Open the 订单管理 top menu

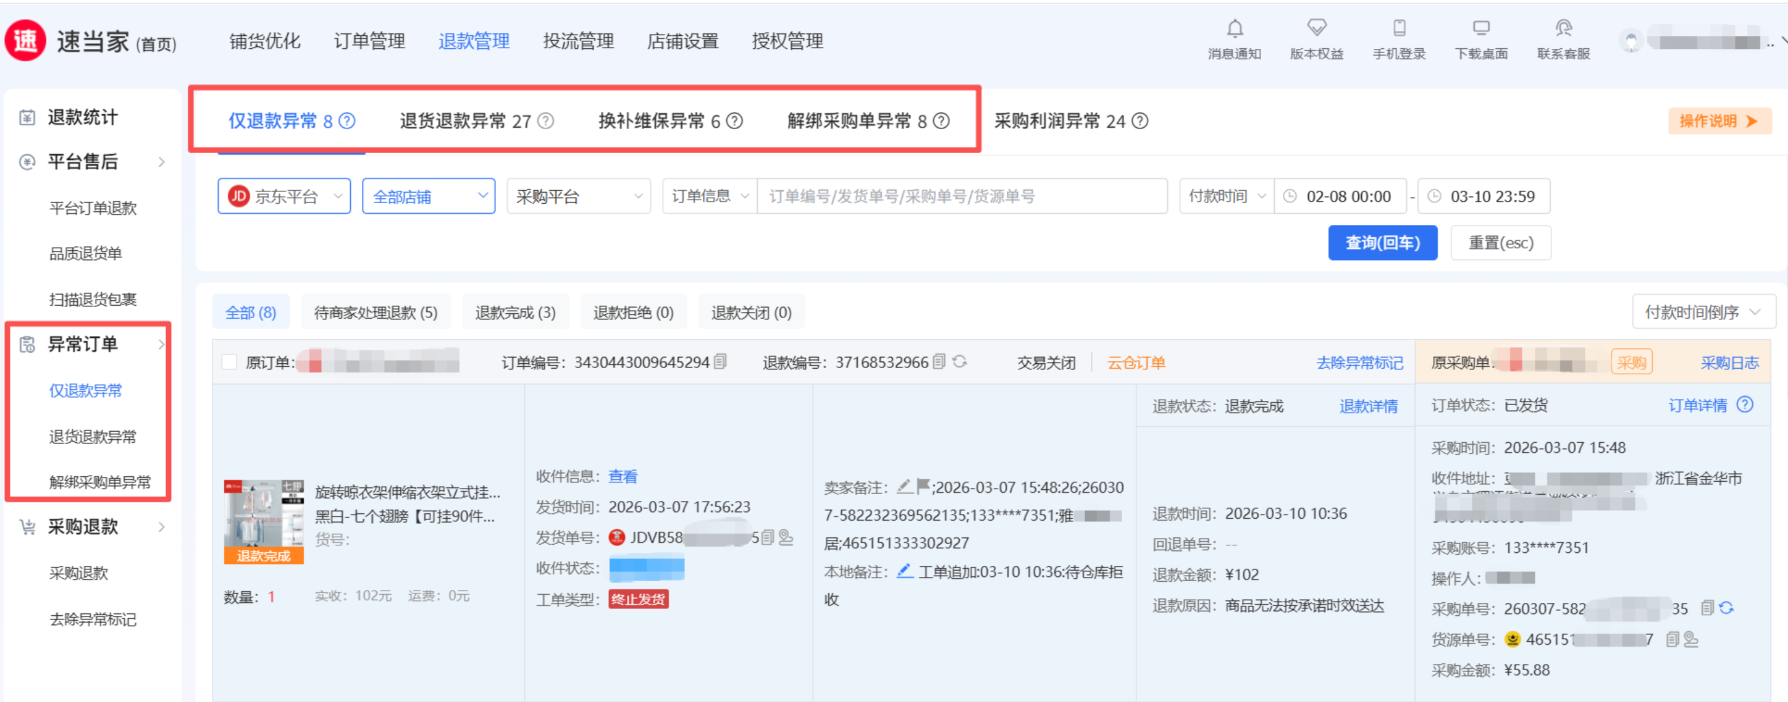pos(369,41)
